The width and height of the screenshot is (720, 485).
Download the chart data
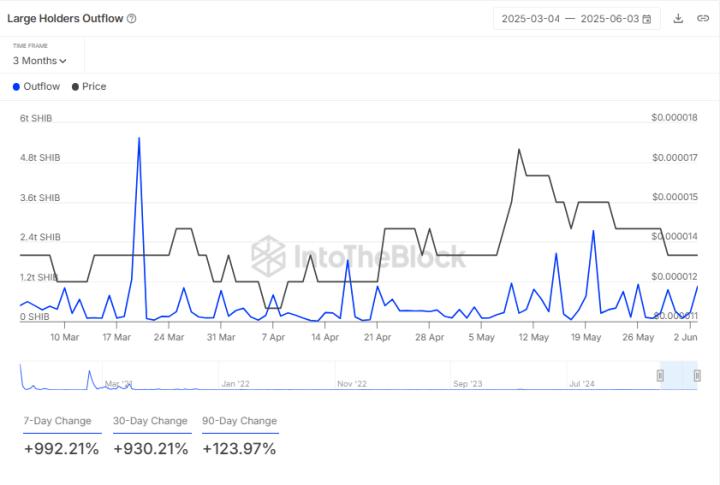[679, 18]
